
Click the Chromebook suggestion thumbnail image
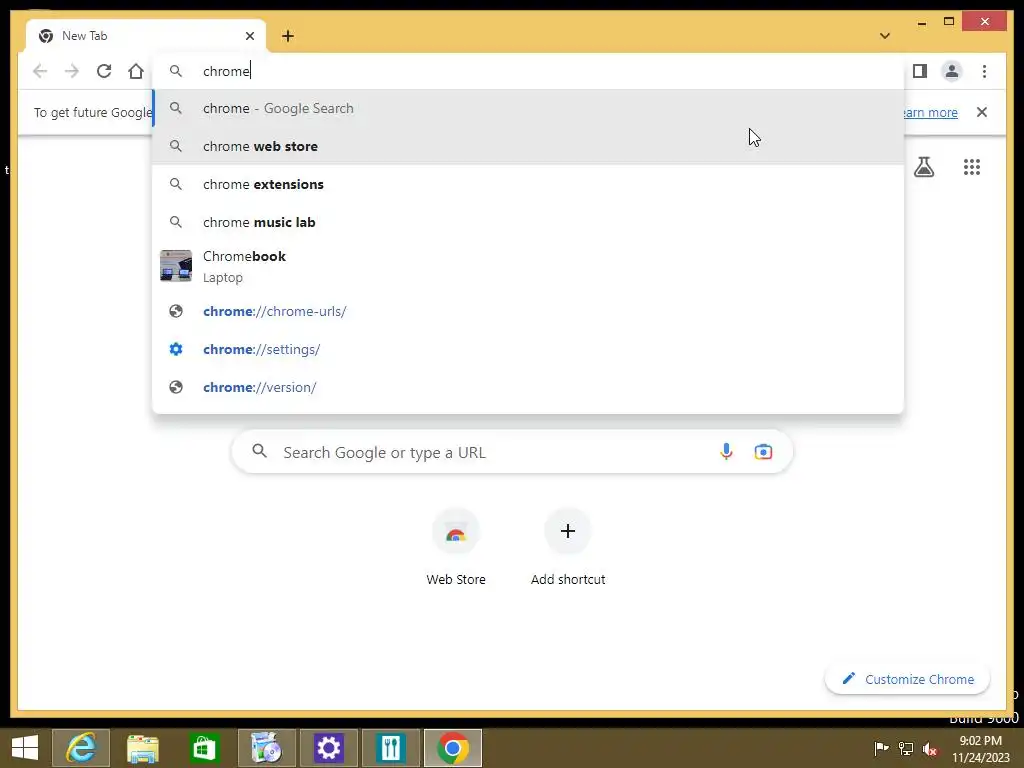[x=176, y=266]
